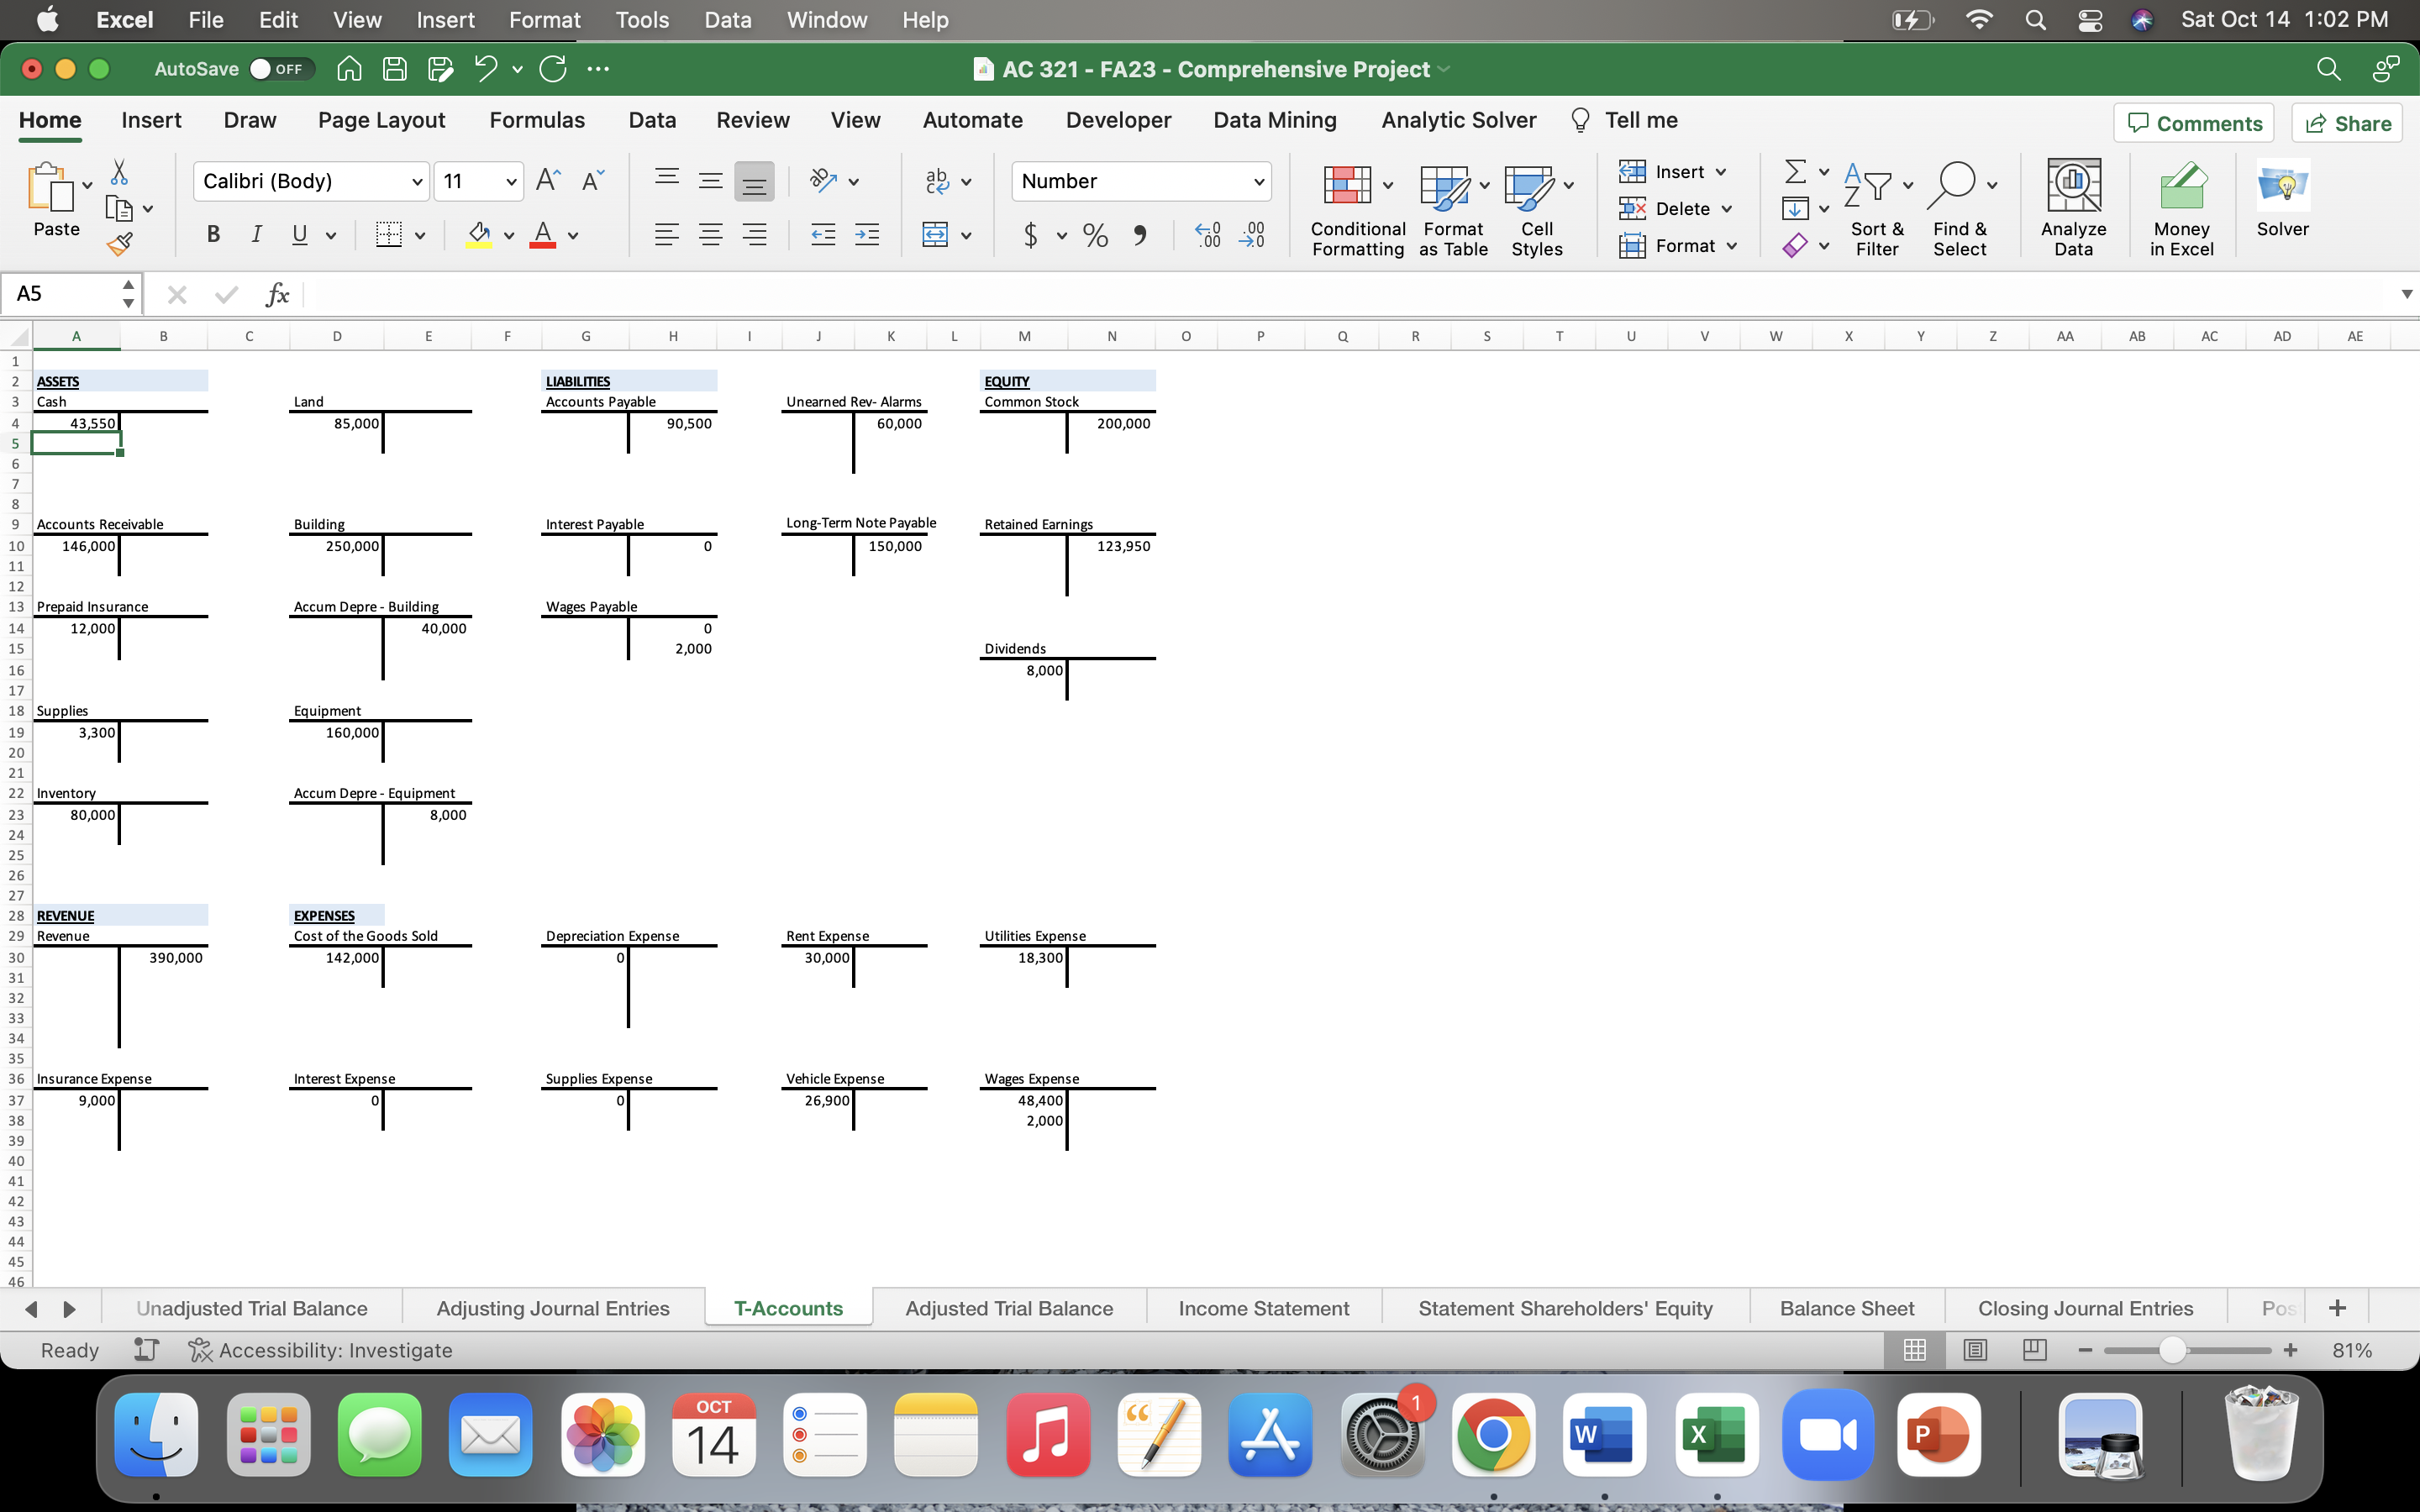The height and width of the screenshot is (1512, 2420).
Task: Click the Merge cells icon
Action: point(935,235)
